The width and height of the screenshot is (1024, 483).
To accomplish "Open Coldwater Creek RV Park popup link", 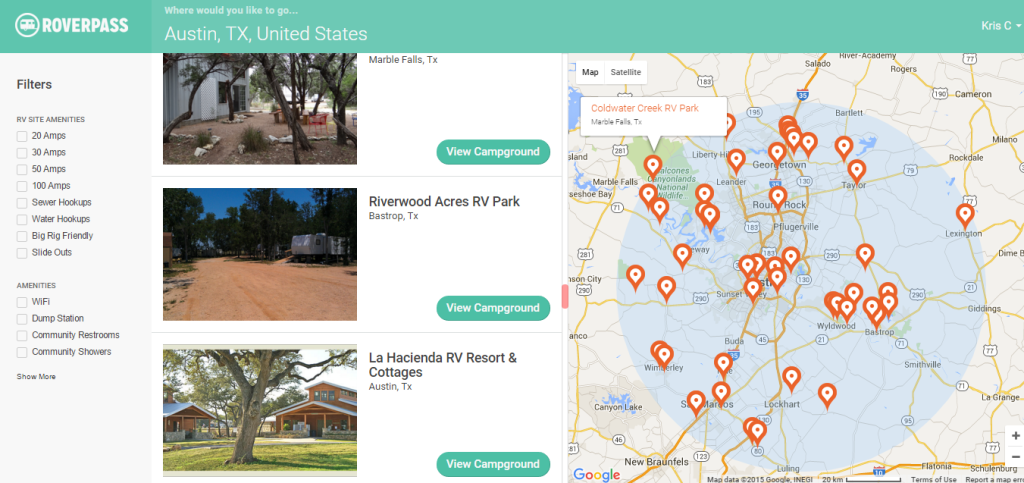I will (x=644, y=108).
